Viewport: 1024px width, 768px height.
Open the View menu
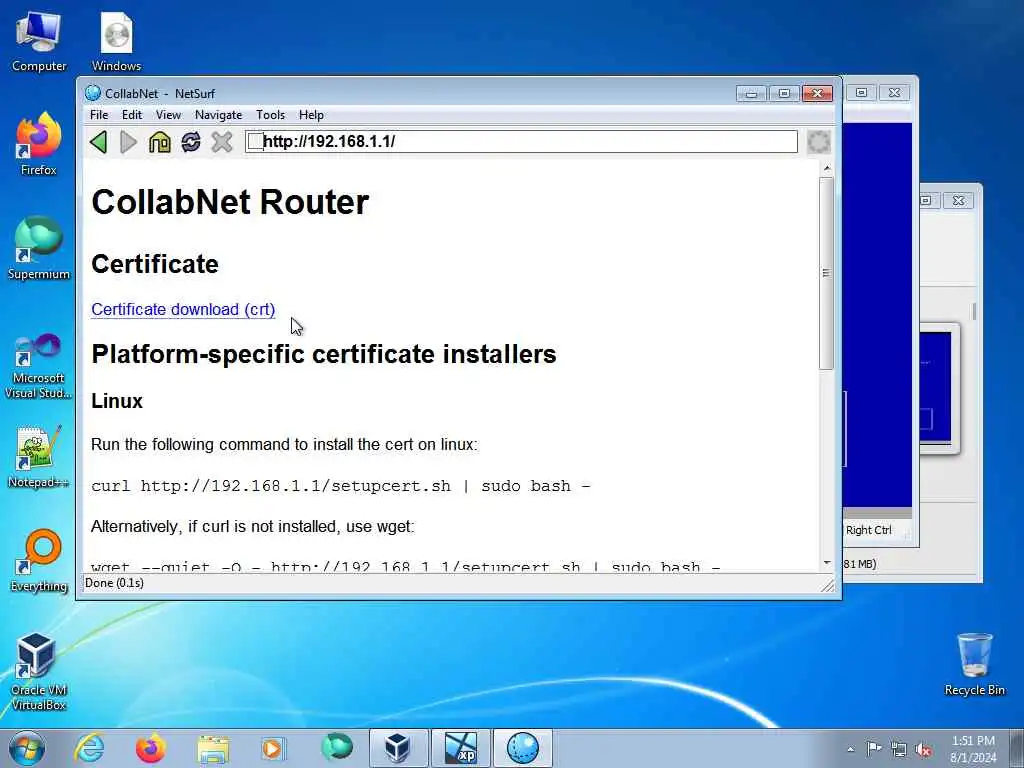(168, 115)
